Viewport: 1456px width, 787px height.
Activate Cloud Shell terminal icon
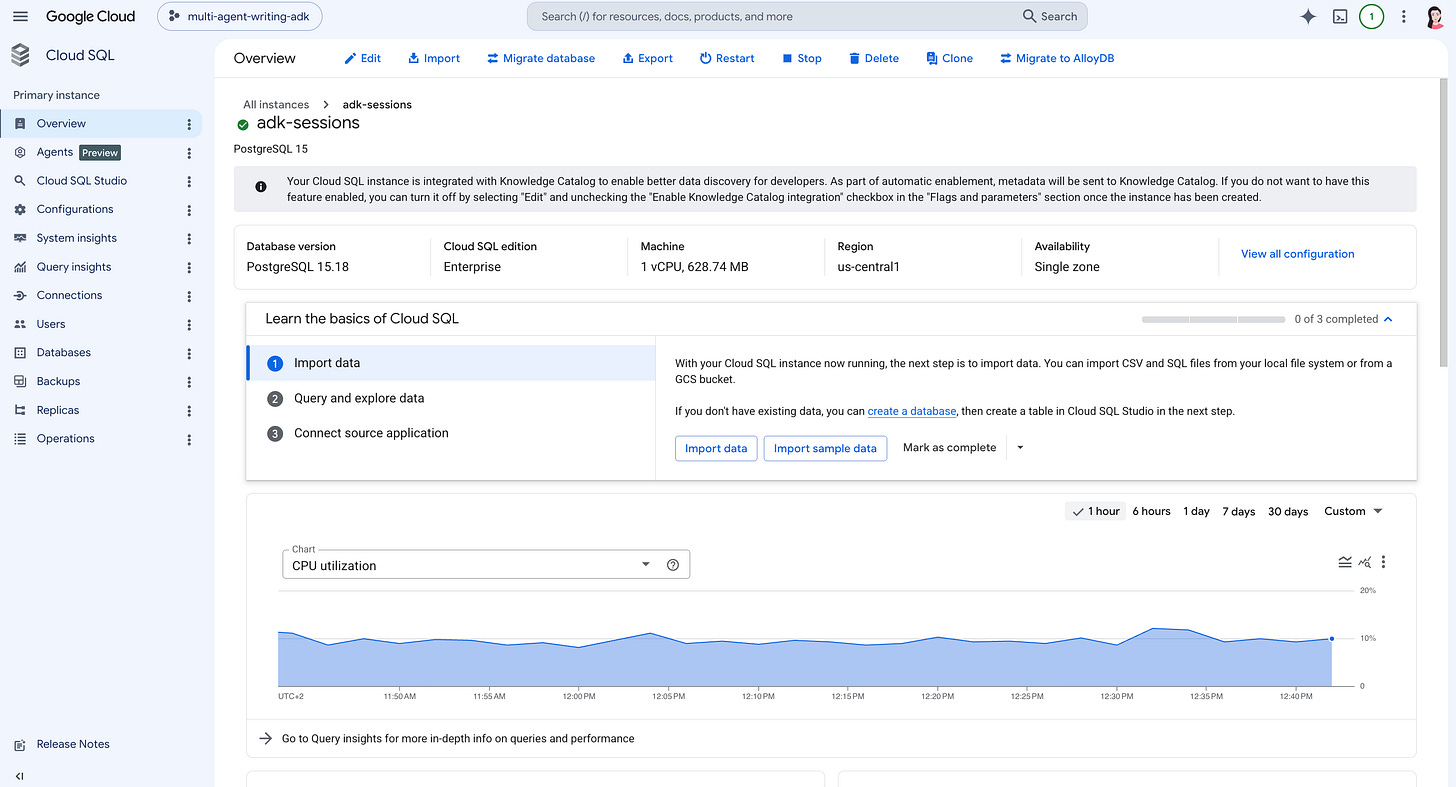[x=1340, y=16]
